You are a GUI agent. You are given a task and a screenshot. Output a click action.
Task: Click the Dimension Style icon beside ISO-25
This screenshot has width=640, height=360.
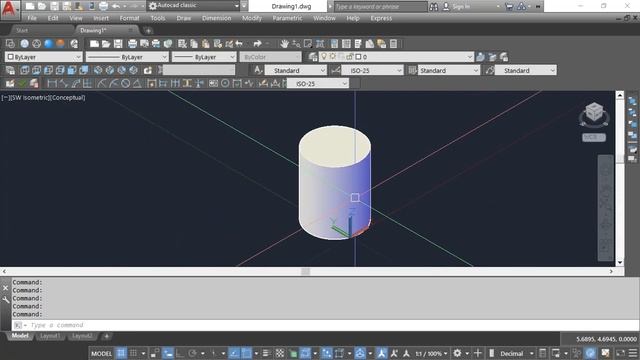pyautogui.click(x=336, y=70)
